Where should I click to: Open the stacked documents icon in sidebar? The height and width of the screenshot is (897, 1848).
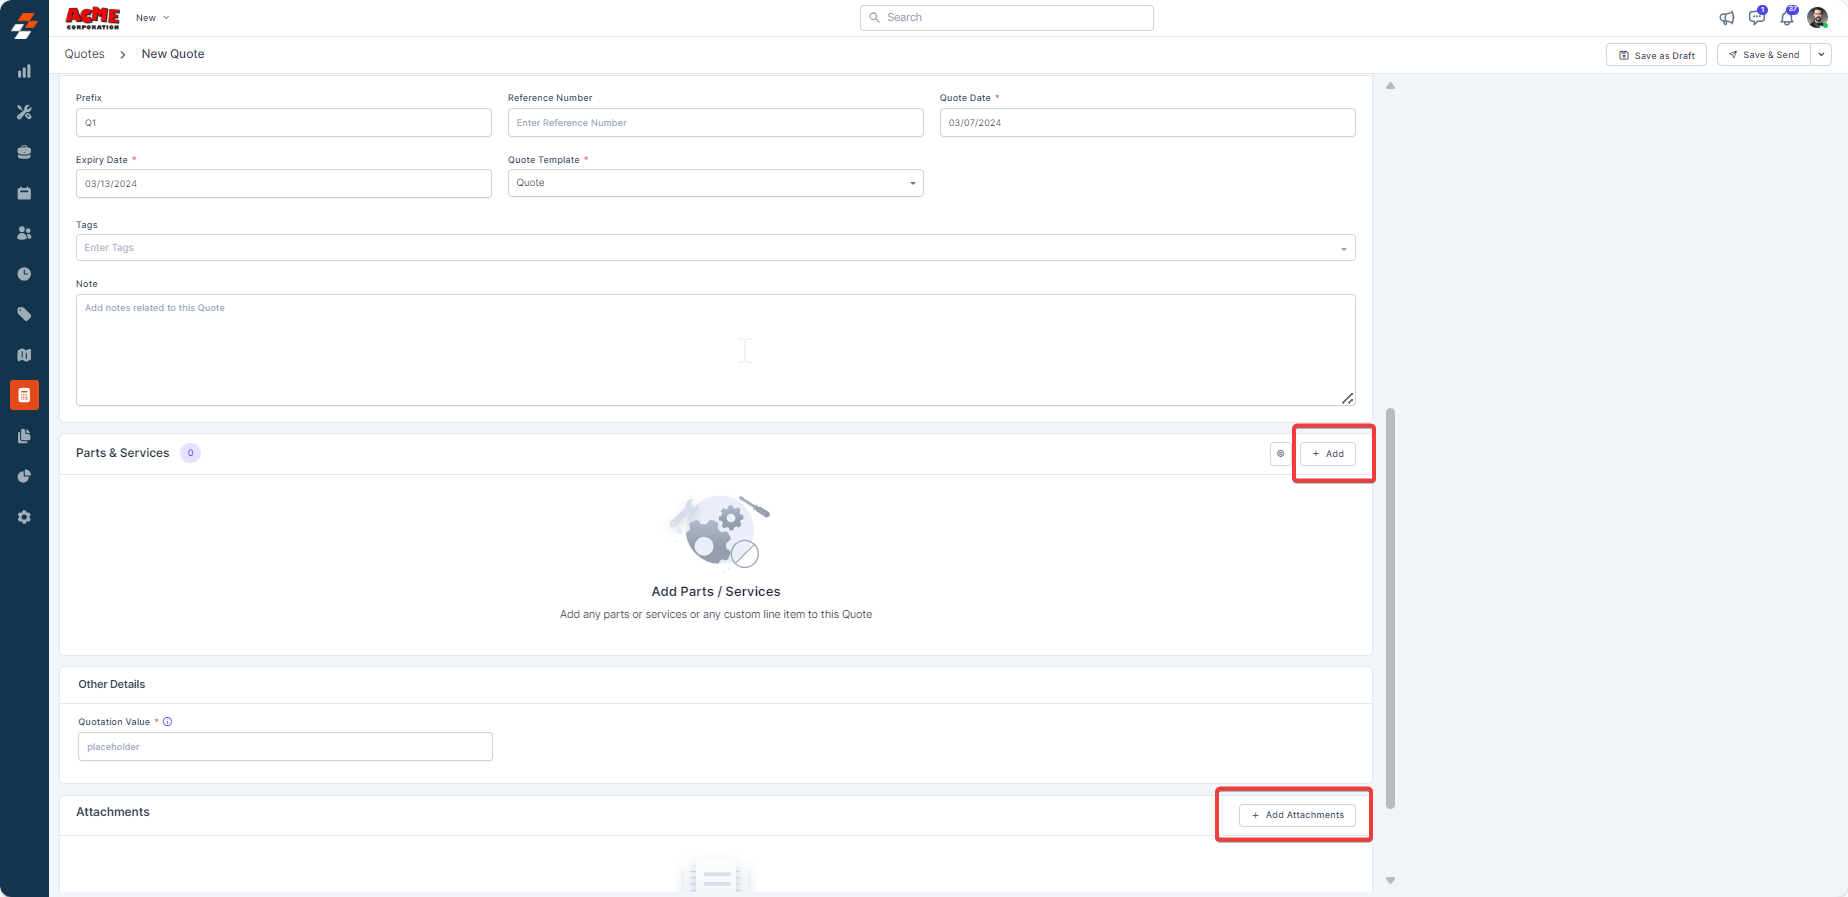click(x=24, y=436)
